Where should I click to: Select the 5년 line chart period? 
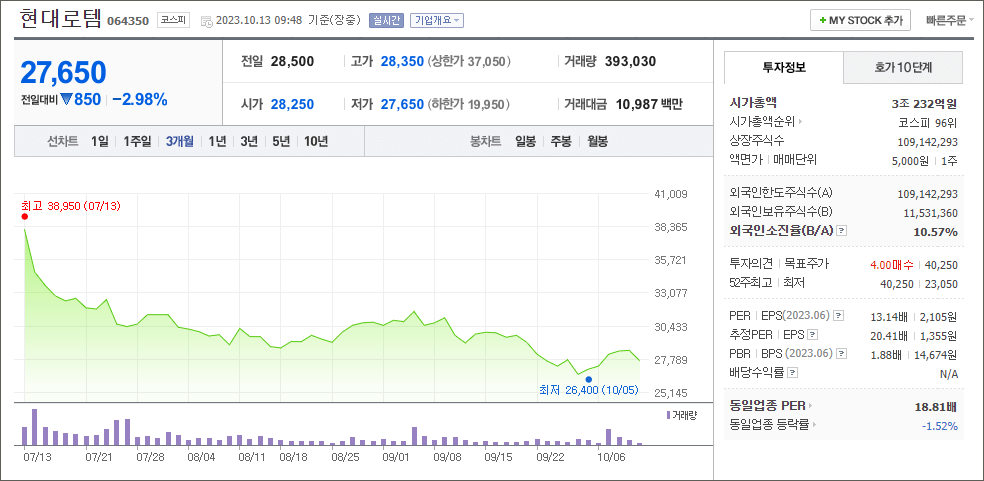pyautogui.click(x=281, y=141)
